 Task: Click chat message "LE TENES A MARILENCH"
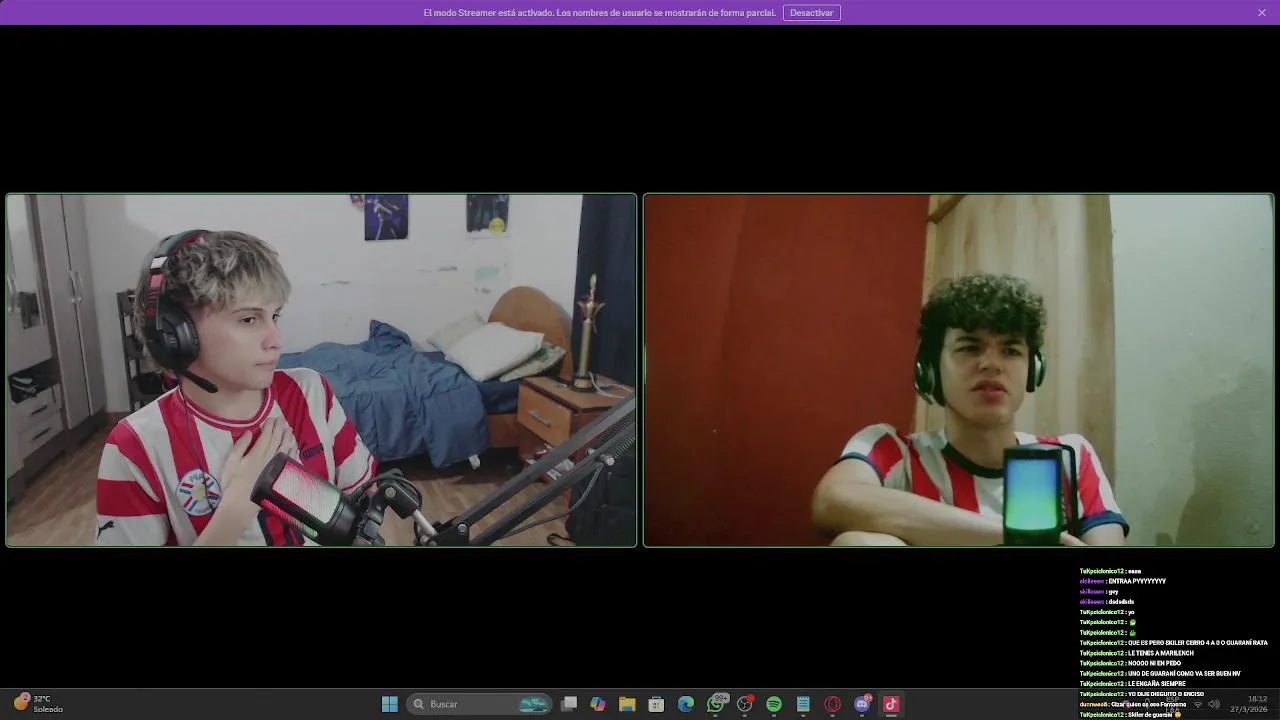click(1160, 653)
